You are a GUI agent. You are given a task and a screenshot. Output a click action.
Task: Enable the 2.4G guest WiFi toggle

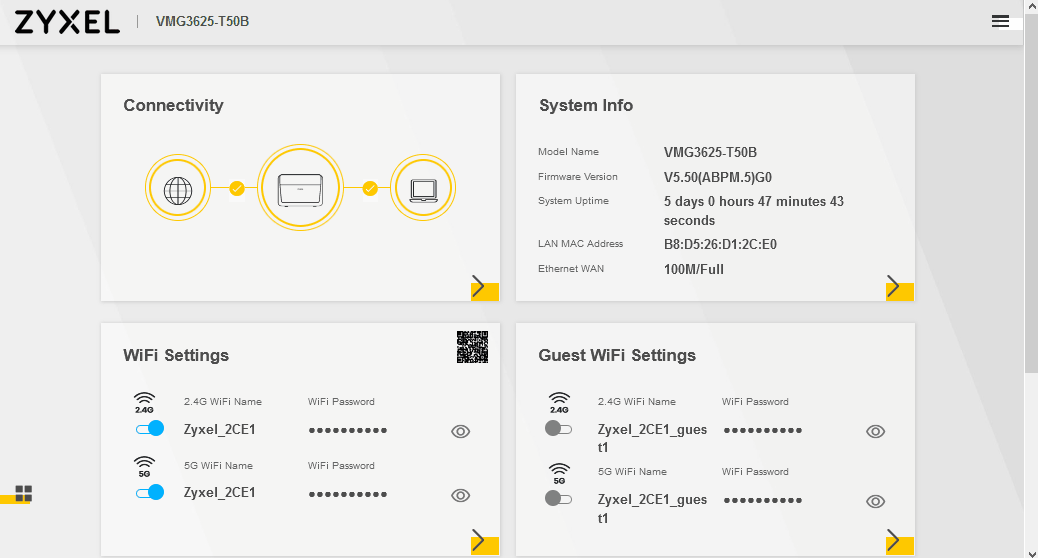click(x=558, y=428)
